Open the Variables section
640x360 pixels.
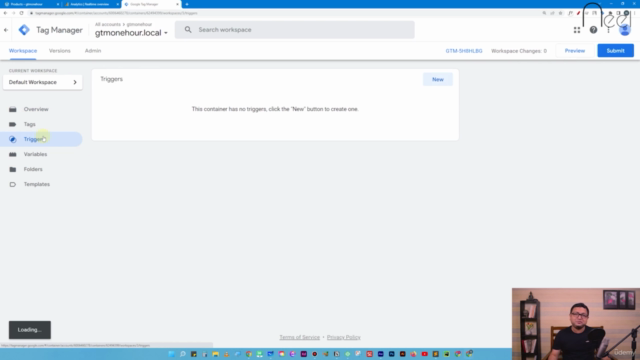[35, 154]
